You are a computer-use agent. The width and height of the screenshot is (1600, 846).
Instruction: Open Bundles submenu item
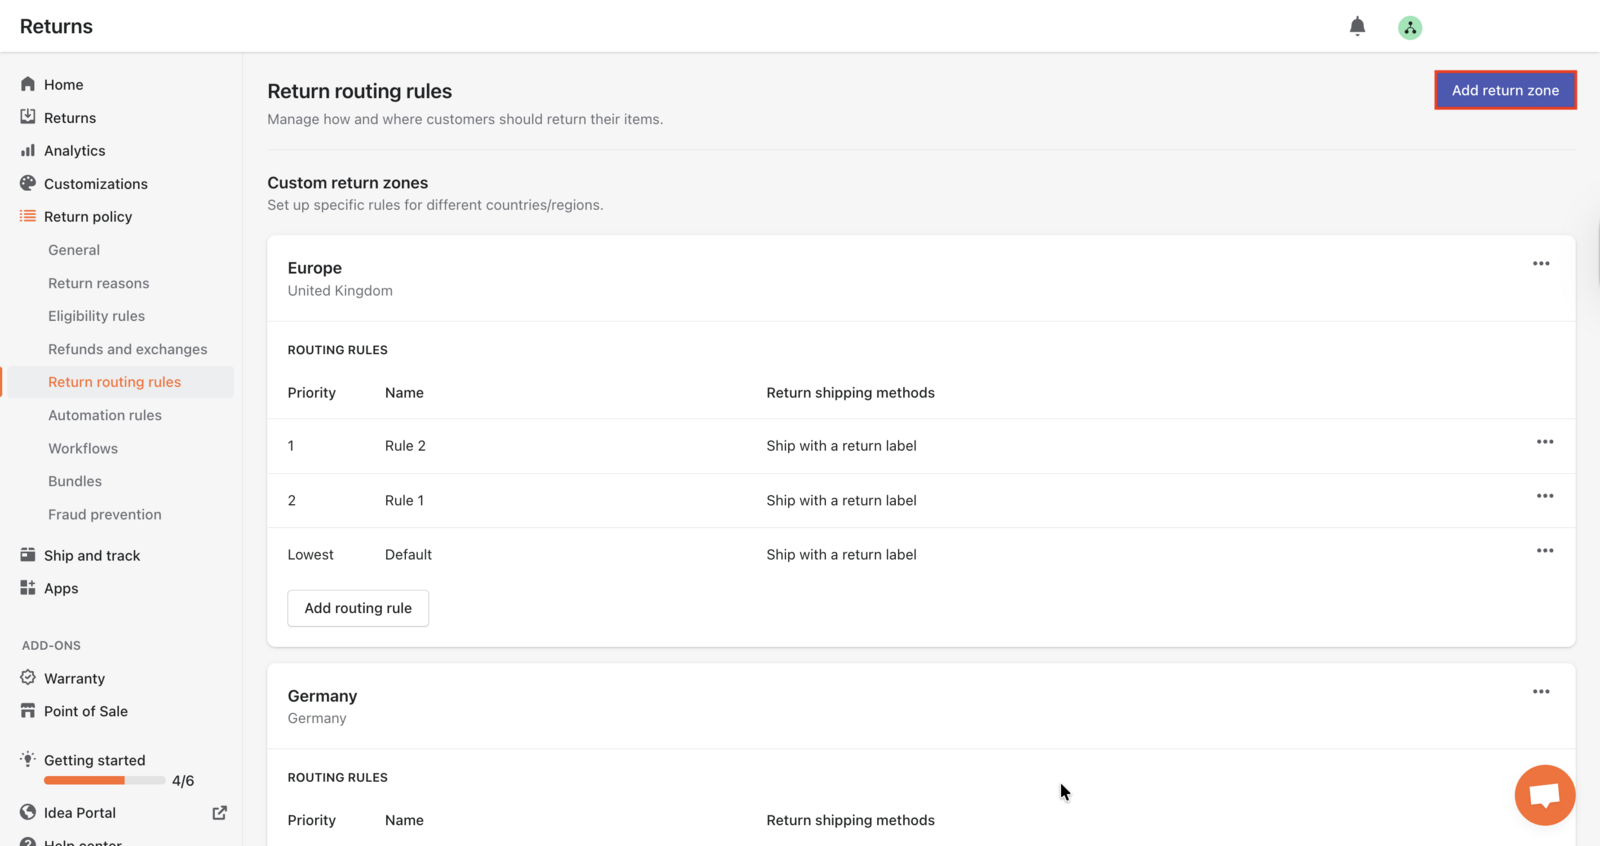tap(75, 481)
